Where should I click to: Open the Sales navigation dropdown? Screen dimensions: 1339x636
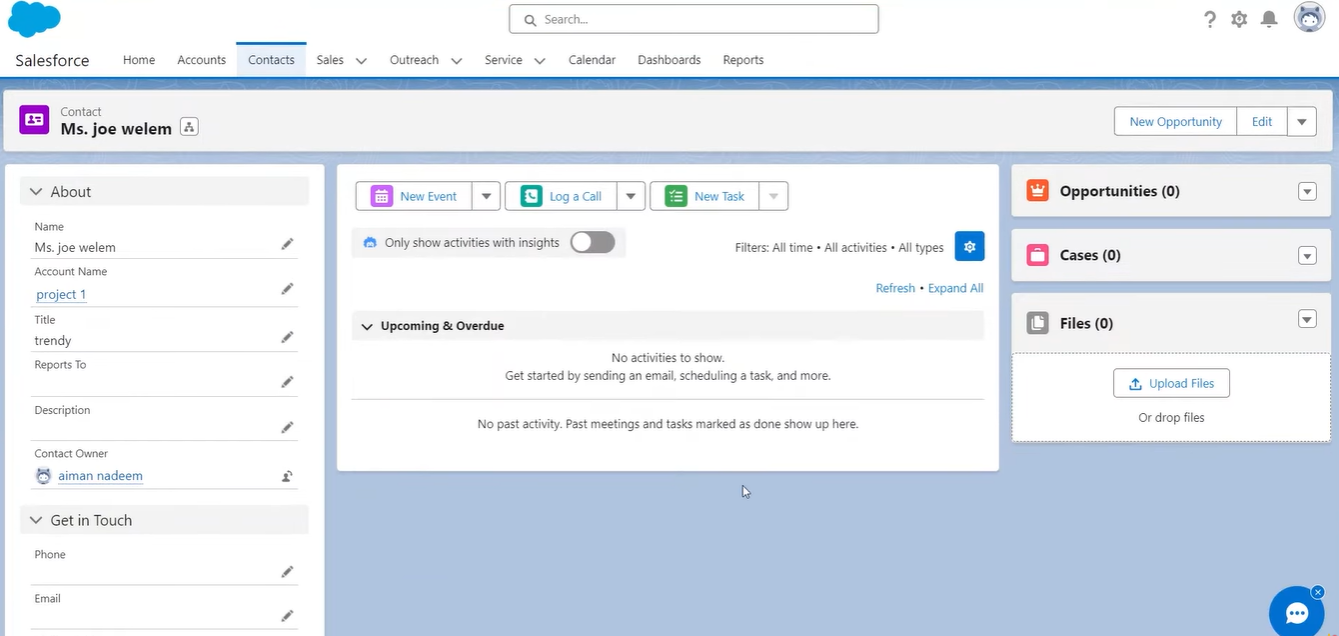[360, 60]
